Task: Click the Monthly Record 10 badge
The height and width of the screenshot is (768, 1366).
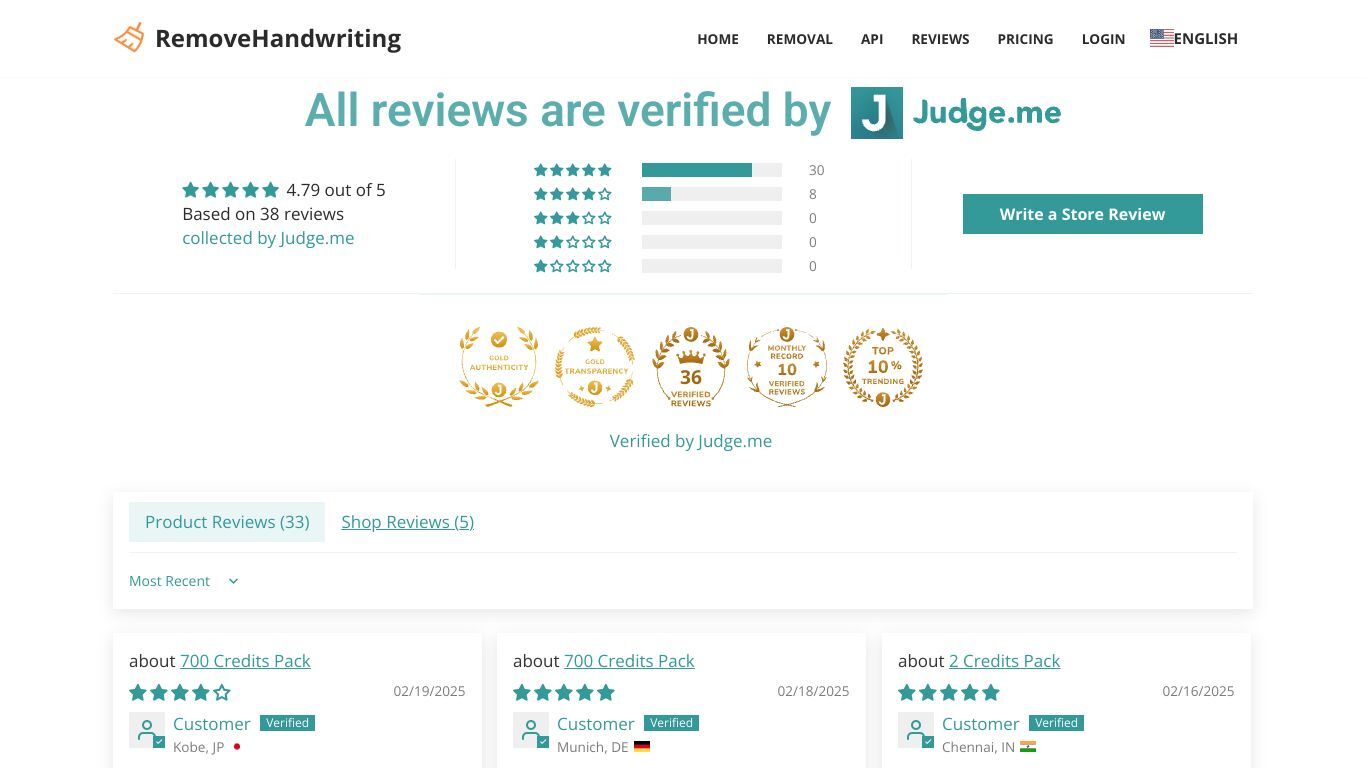Action: [787, 367]
